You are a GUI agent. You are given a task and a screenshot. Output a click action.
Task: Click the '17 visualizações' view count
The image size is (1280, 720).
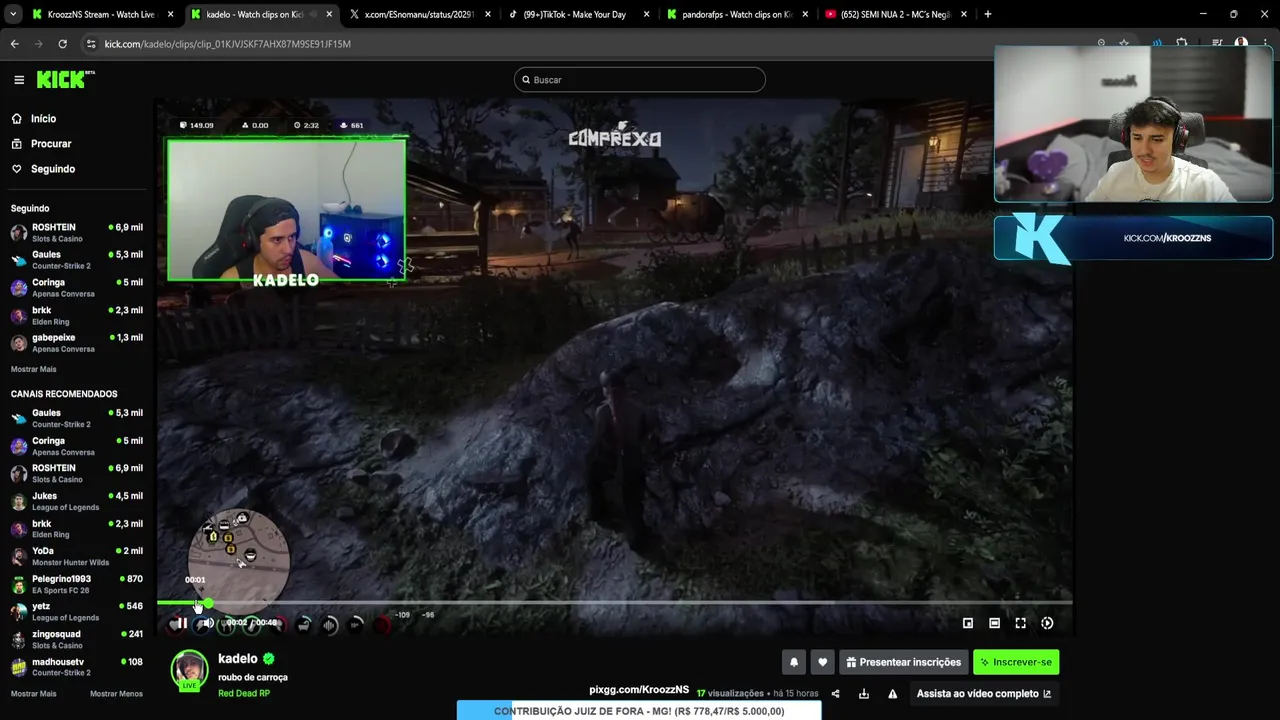[730, 693]
